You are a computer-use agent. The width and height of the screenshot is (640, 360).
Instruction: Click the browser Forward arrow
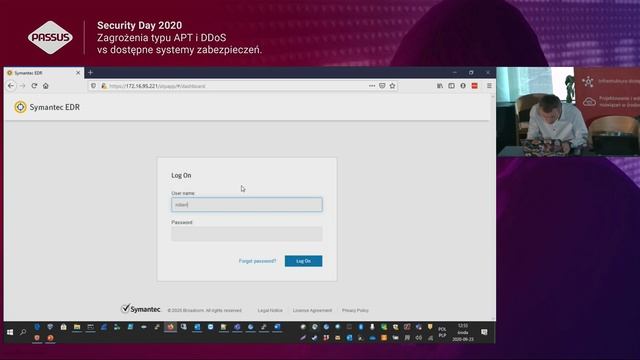click(x=22, y=86)
